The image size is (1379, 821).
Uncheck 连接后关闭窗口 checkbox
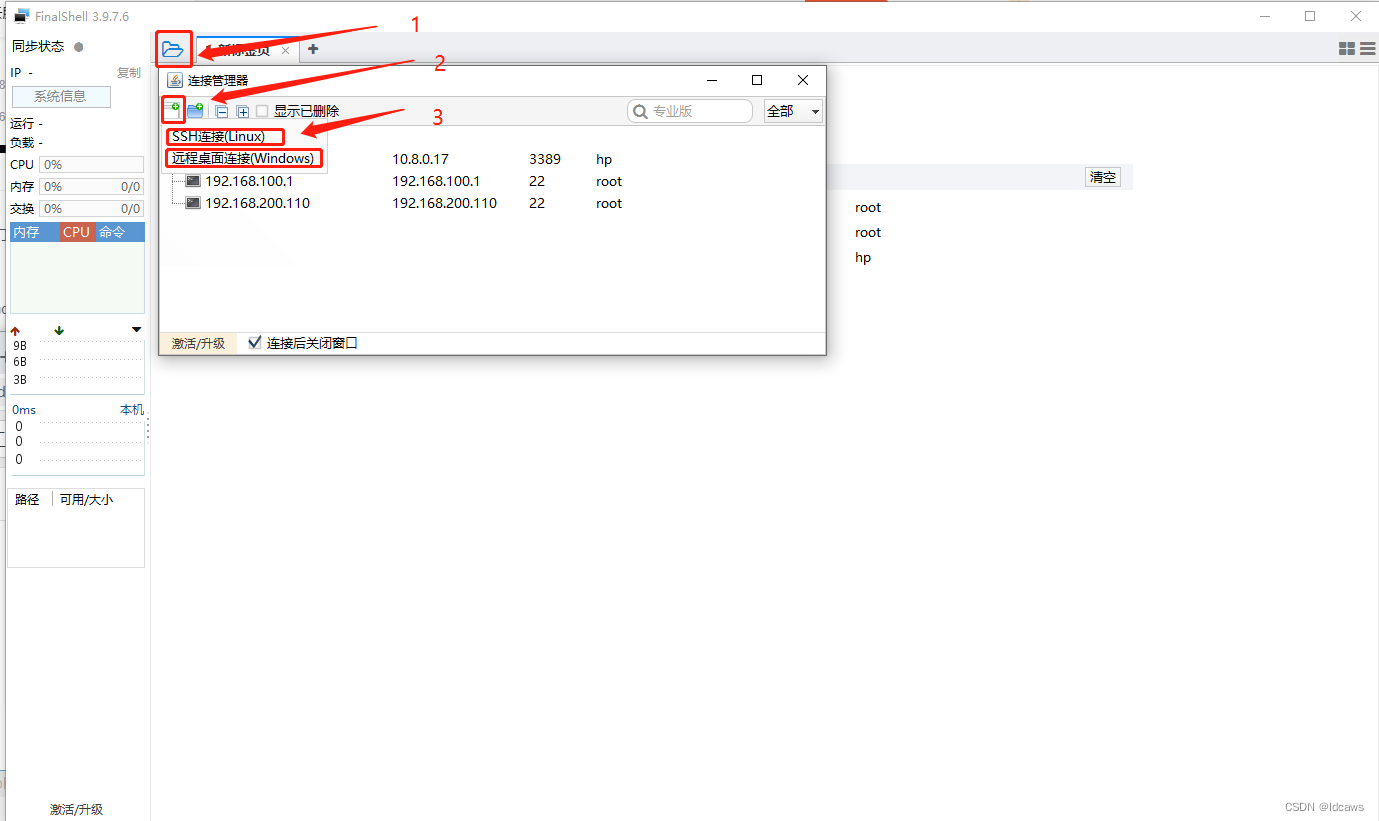tap(254, 343)
